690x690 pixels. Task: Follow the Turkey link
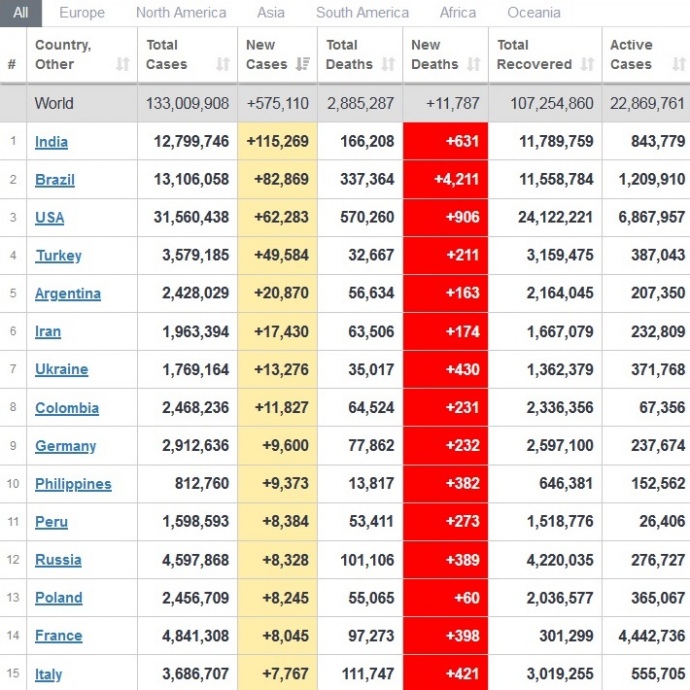58,256
